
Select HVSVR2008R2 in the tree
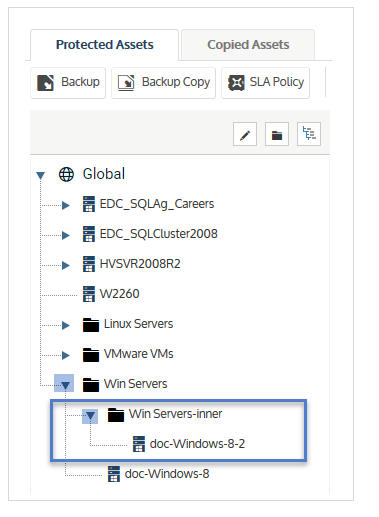click(140, 264)
